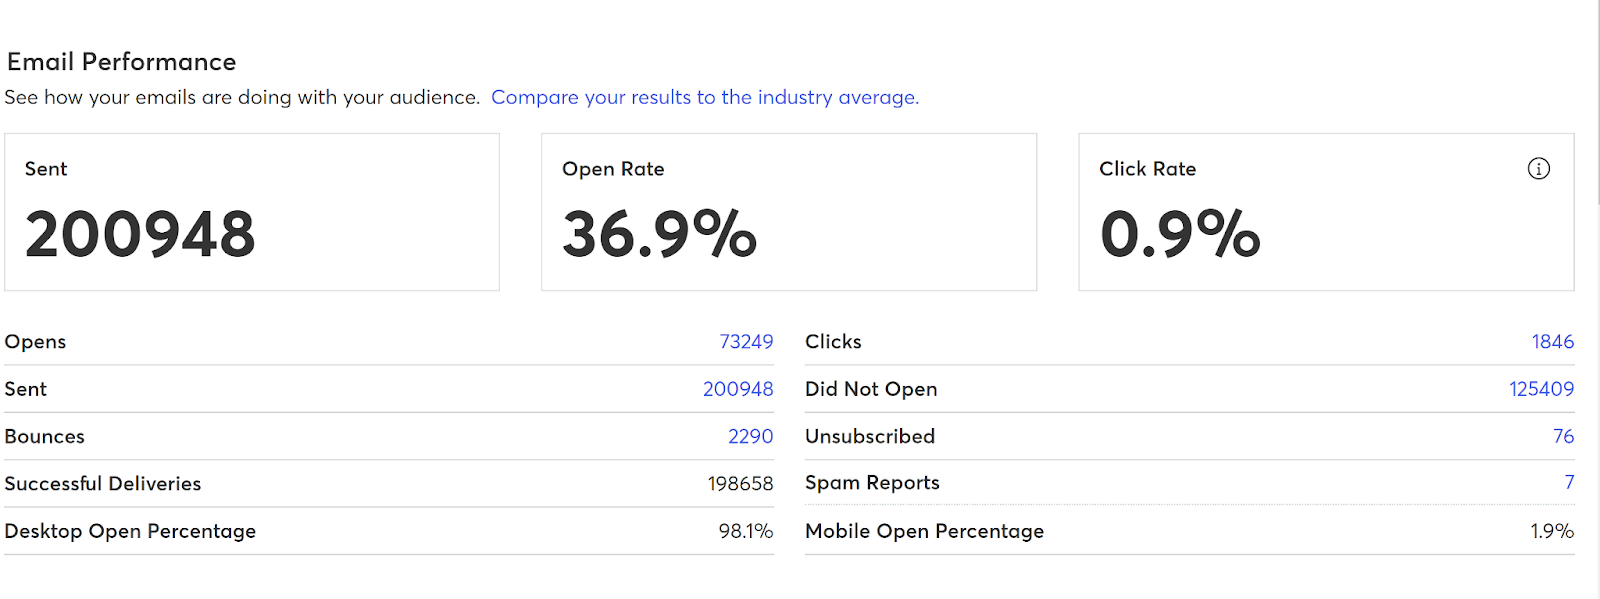Click the Clicks count 1846

[1552, 342]
